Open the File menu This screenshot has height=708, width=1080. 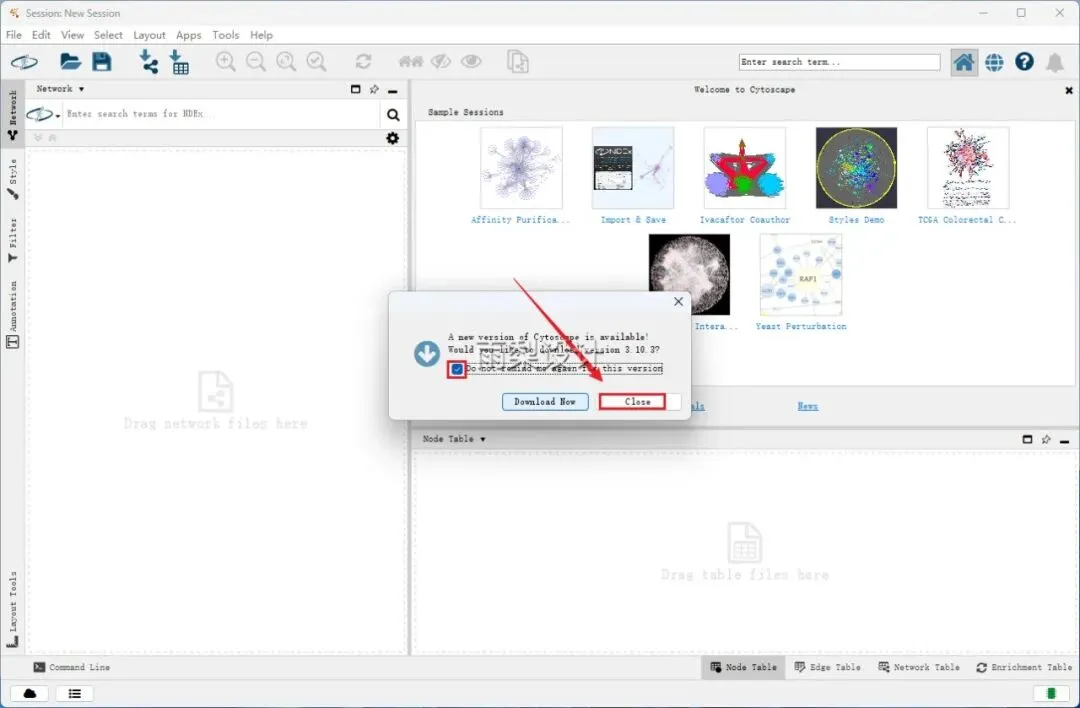point(14,34)
